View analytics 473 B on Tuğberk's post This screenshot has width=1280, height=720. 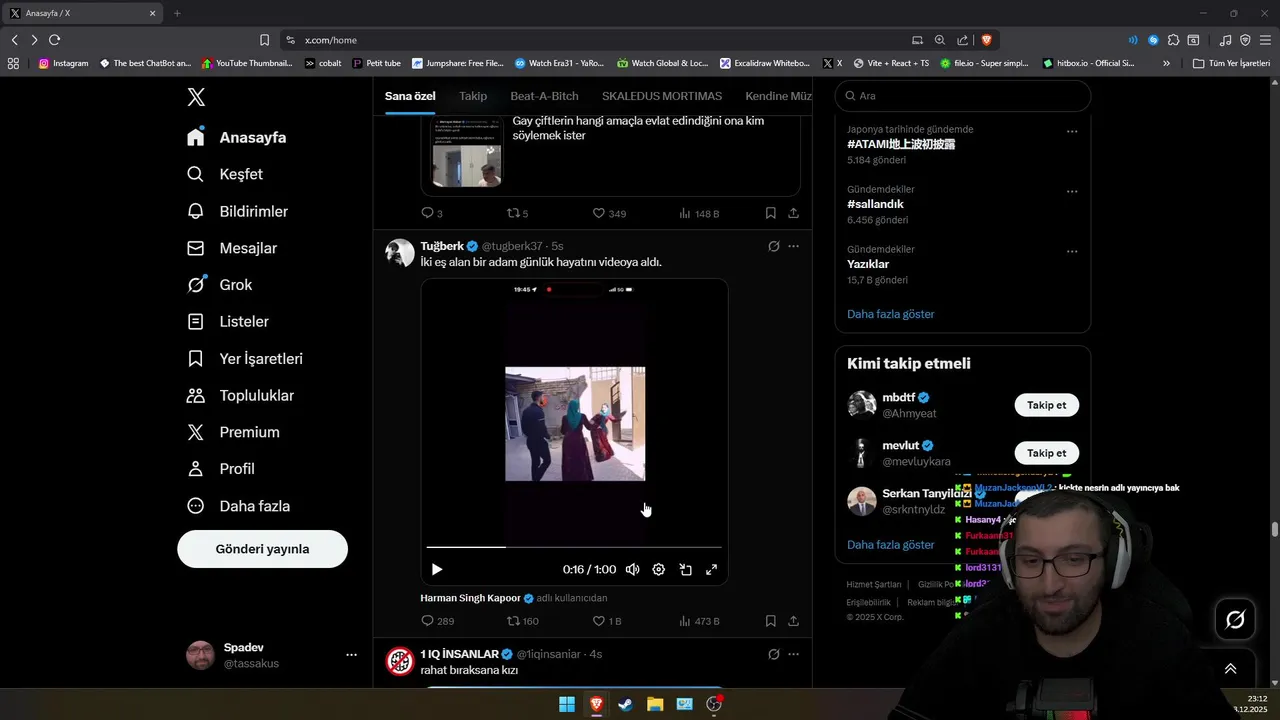[699, 621]
